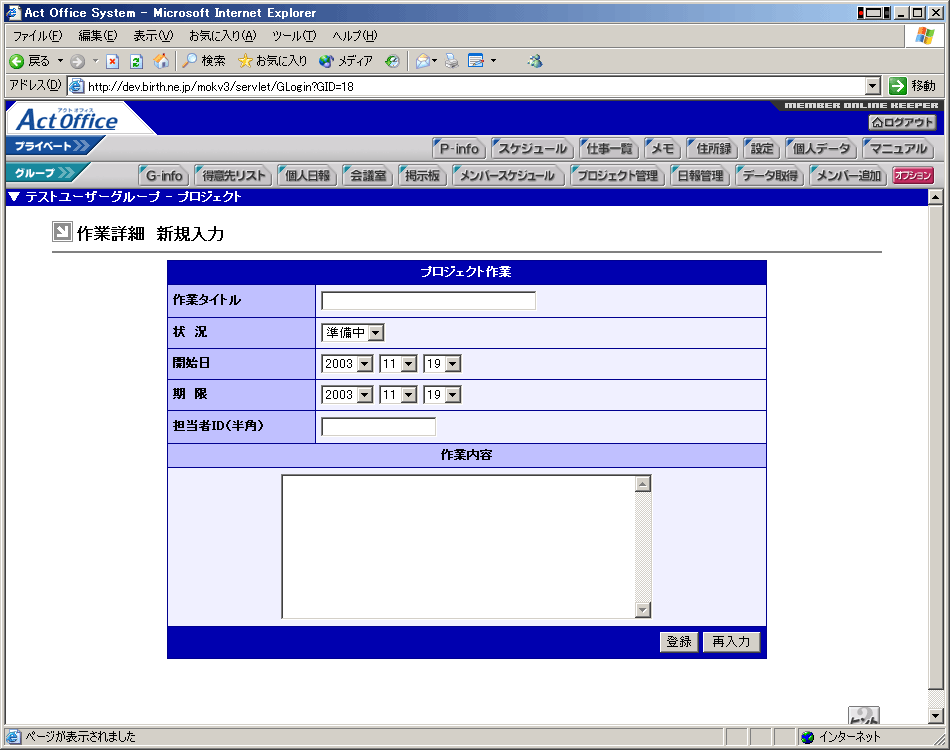Click the ログアウト logout button
Image resolution: width=950 pixels, height=750 pixels.
point(902,122)
